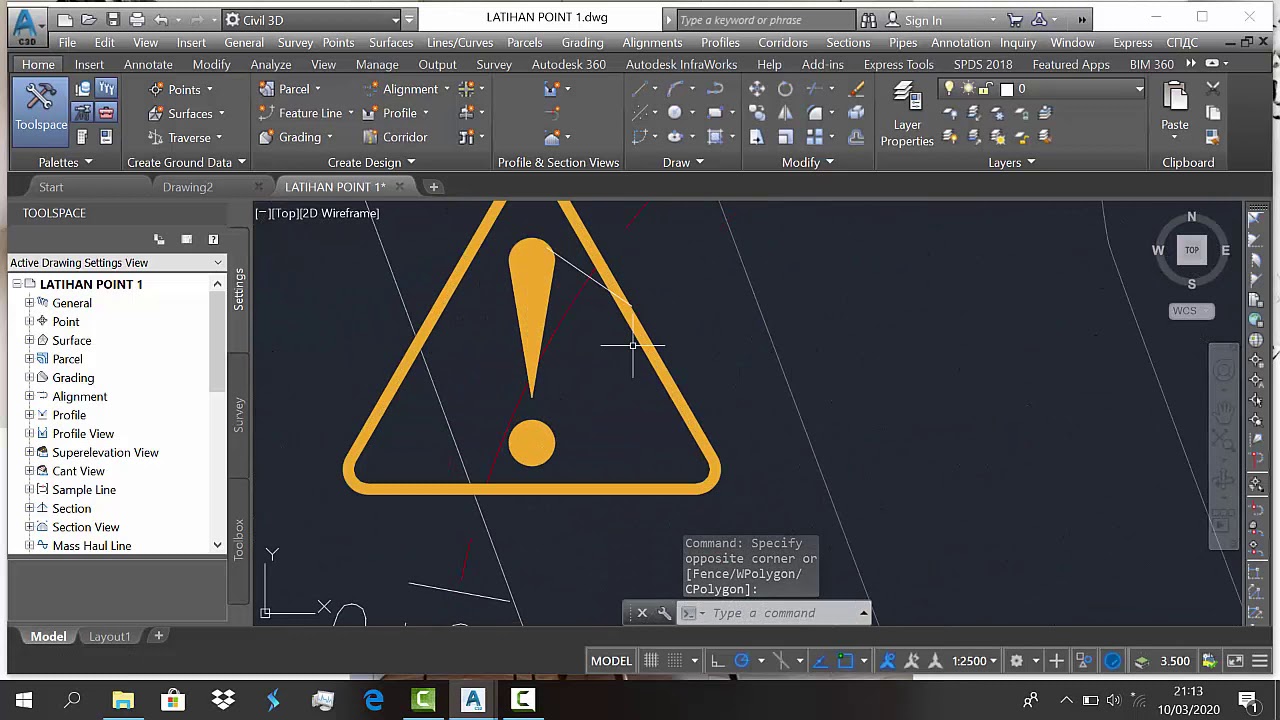Screen dimensions: 1280x720
Task: Expand the Draw panel flyout
Action: [x=683, y=162]
